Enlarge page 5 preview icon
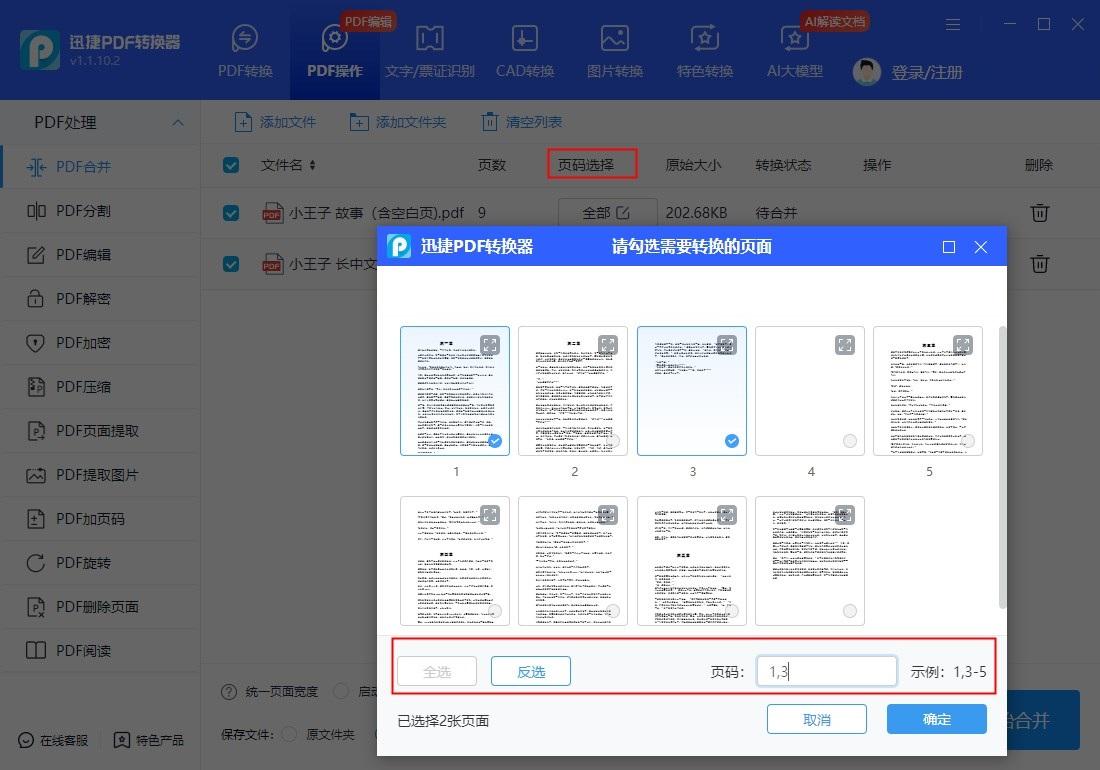The height and width of the screenshot is (770, 1100). tap(962, 344)
